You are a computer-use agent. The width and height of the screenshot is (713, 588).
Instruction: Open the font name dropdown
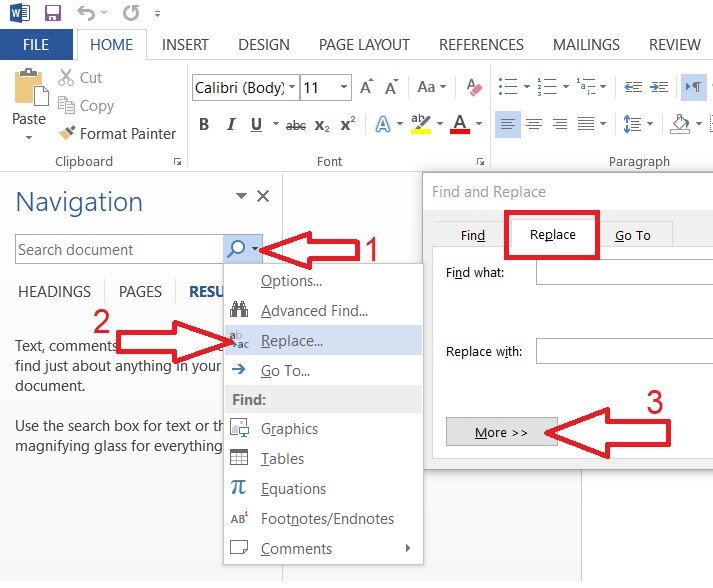(x=292, y=88)
